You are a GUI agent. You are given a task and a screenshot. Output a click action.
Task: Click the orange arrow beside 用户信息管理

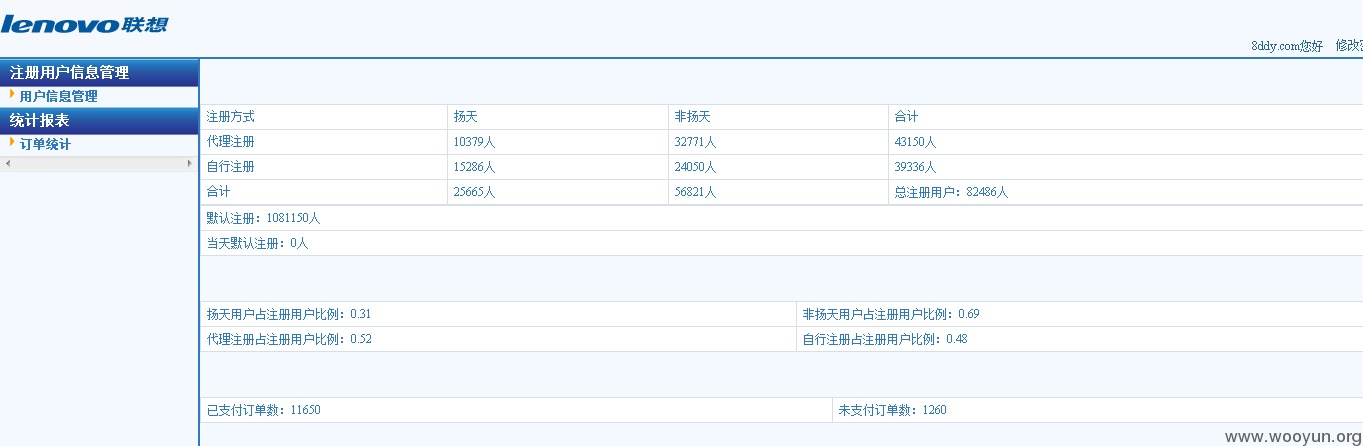pyautogui.click(x=13, y=94)
